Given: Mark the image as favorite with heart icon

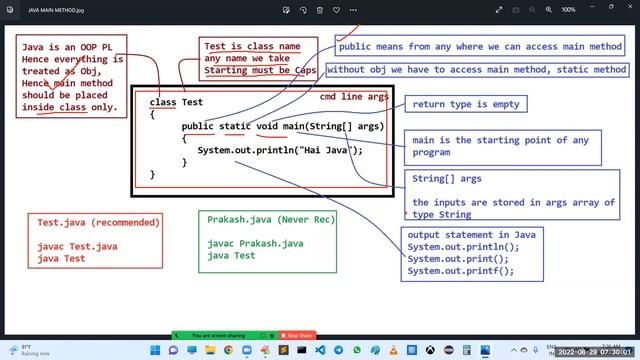Looking at the screenshot, I should [x=336, y=10].
